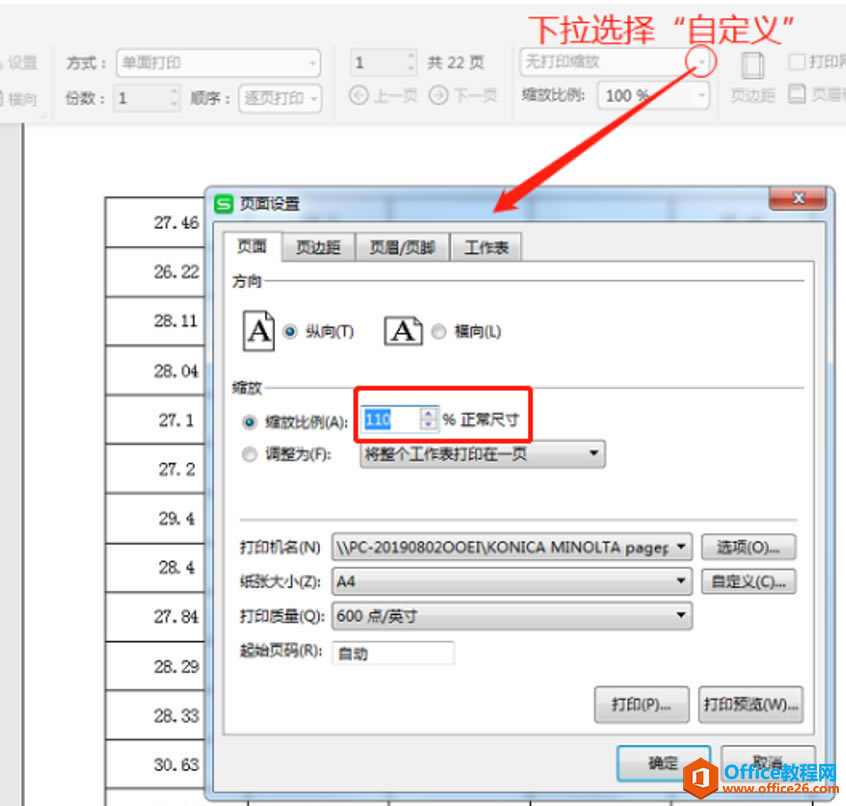The image size is (846, 806).
Task: Select the 页面 tab in Page Setup
Action: [x=252, y=247]
